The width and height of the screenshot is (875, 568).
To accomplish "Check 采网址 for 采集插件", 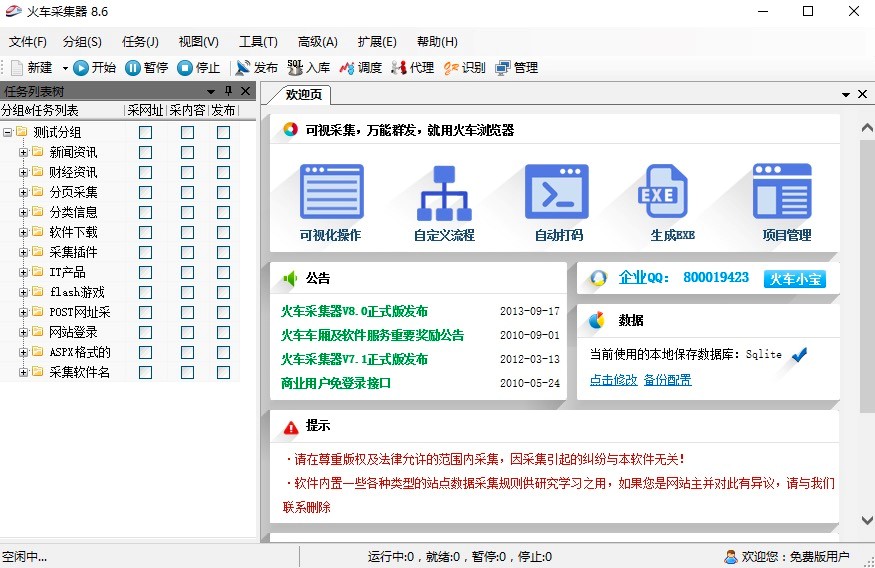I will pyautogui.click(x=146, y=252).
